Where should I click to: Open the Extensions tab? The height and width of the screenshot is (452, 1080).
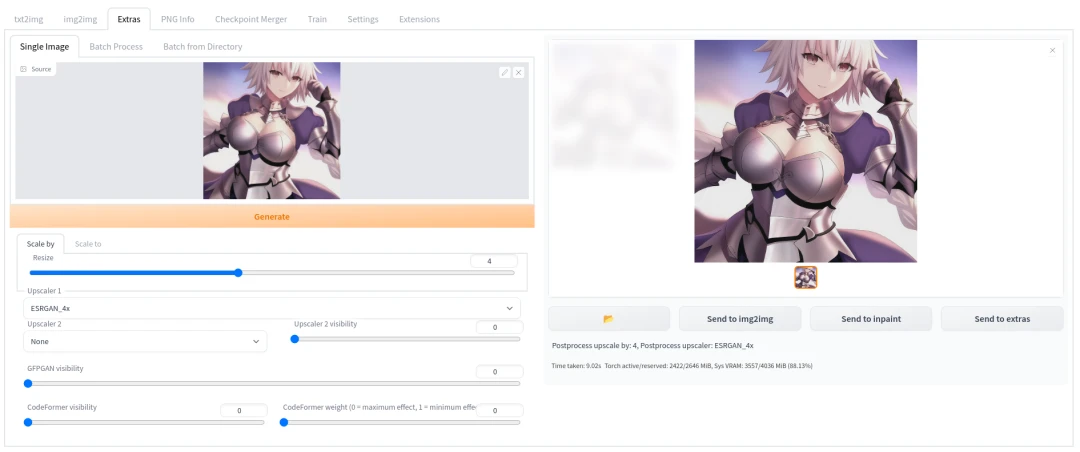(x=419, y=19)
